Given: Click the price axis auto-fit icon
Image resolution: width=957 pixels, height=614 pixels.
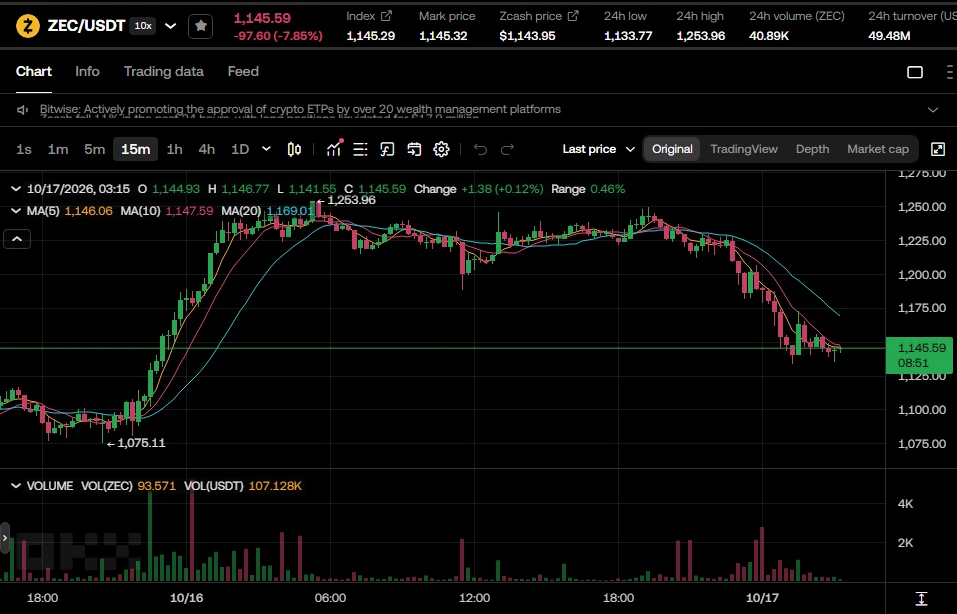Looking at the screenshot, I should tap(921, 599).
